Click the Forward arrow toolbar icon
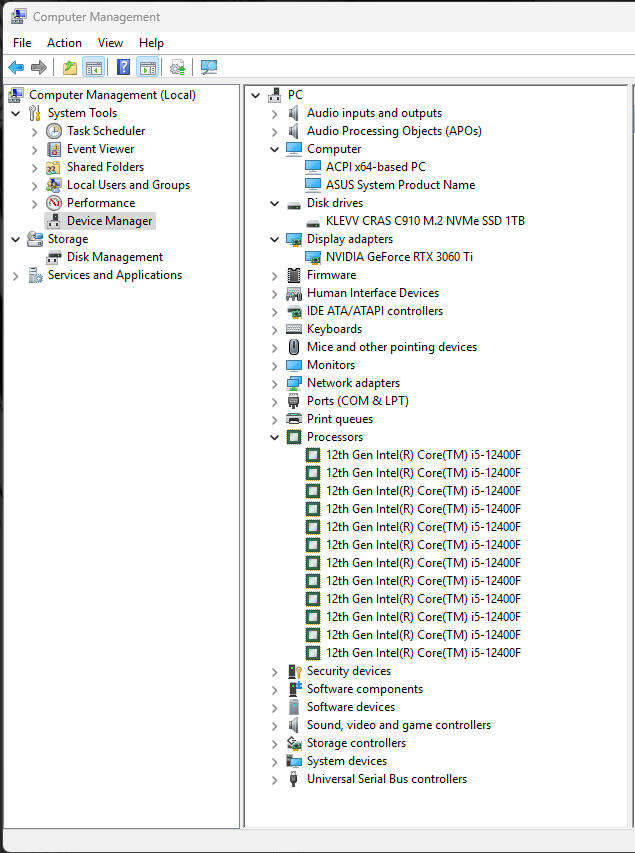 39,67
